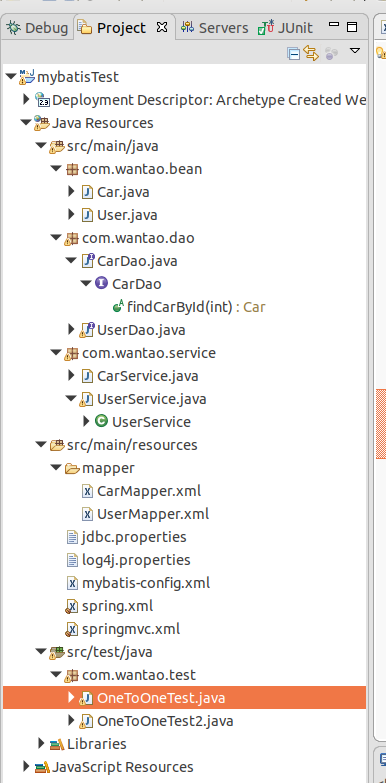Collapse the src/main/java source folder
Image resolution: width=386 pixels, height=783 pixels.
pos(41,146)
